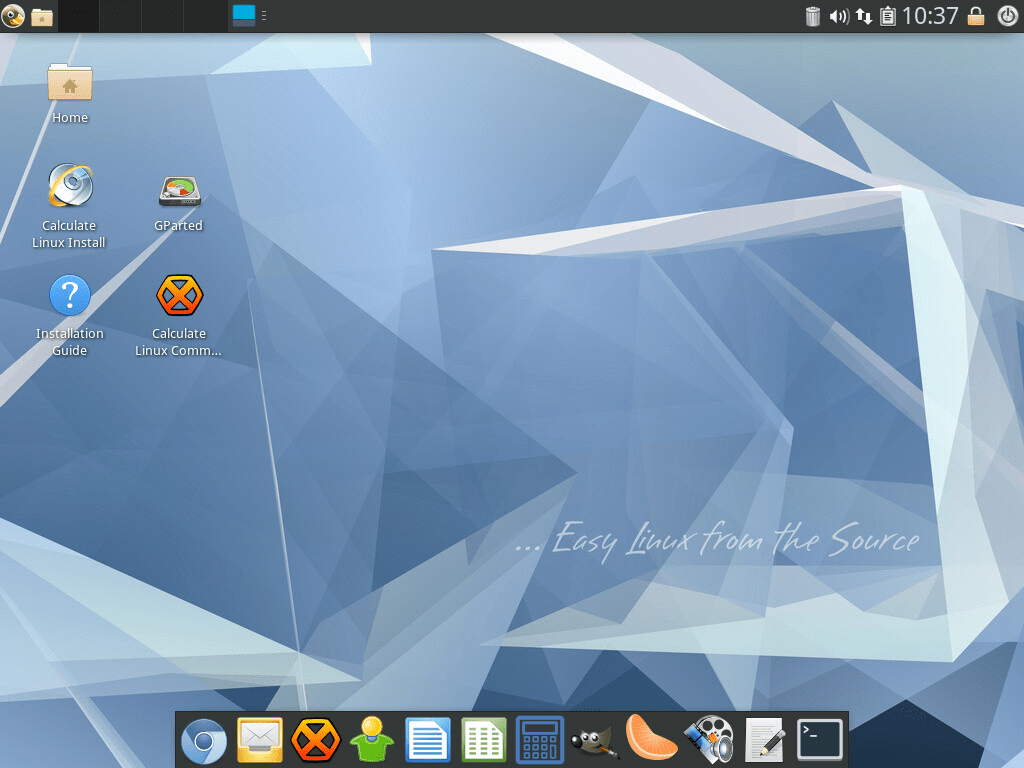Image resolution: width=1024 pixels, height=768 pixels.
Task: Open the instant messenger buddy icon
Action: (372, 739)
